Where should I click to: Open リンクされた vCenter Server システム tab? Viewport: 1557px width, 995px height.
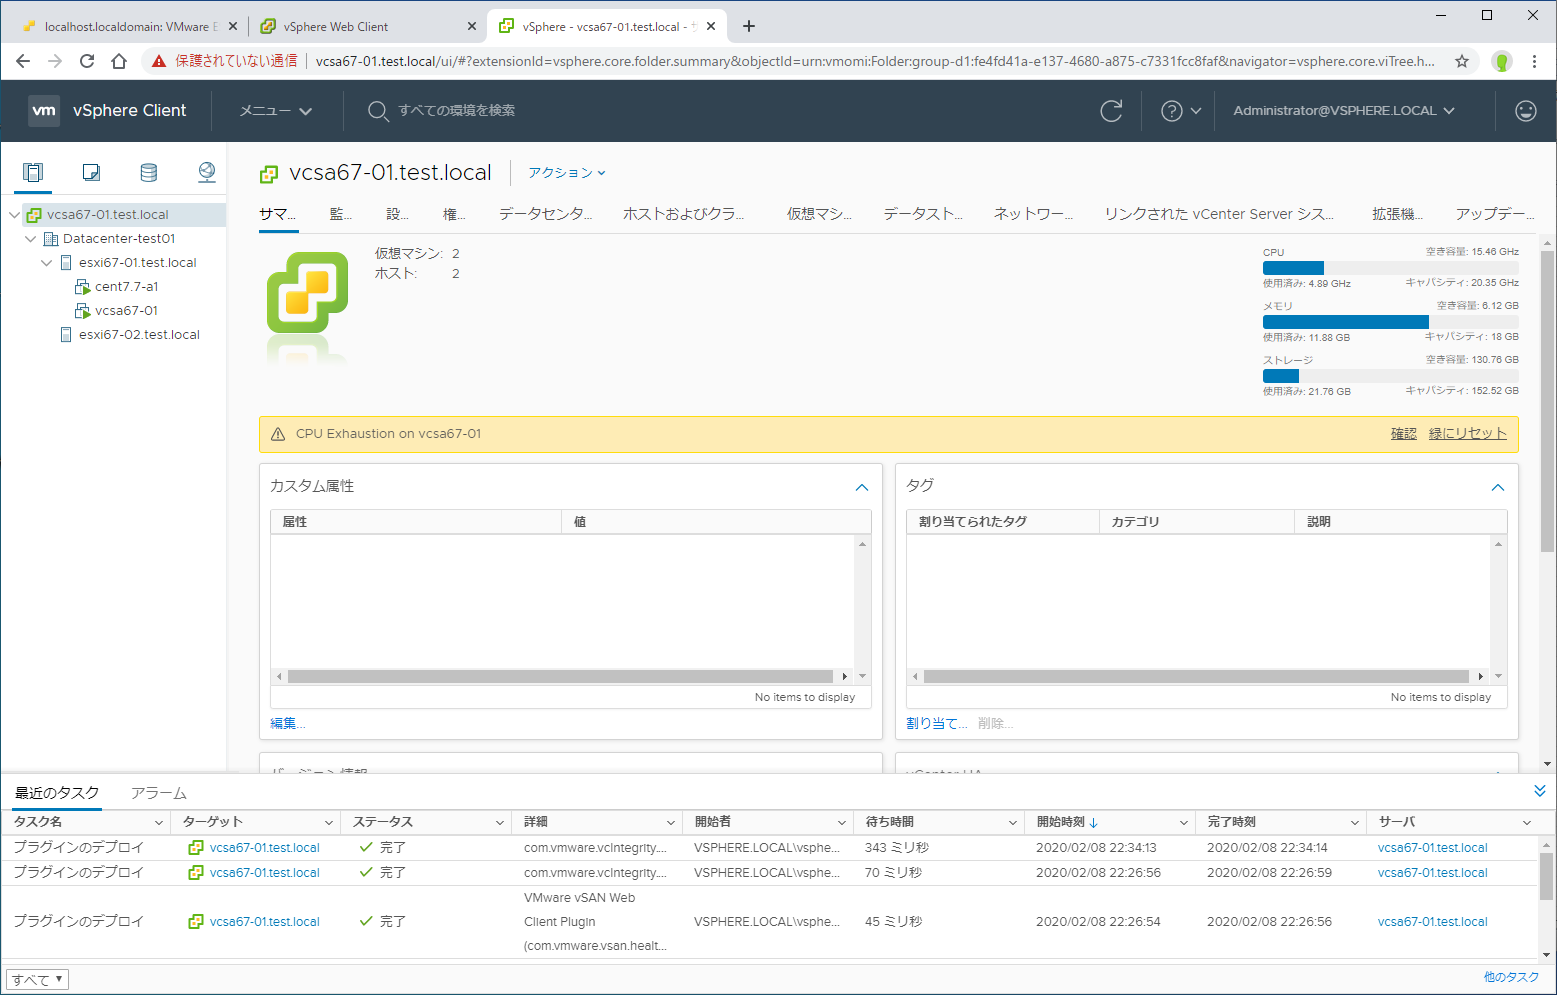[1219, 214]
